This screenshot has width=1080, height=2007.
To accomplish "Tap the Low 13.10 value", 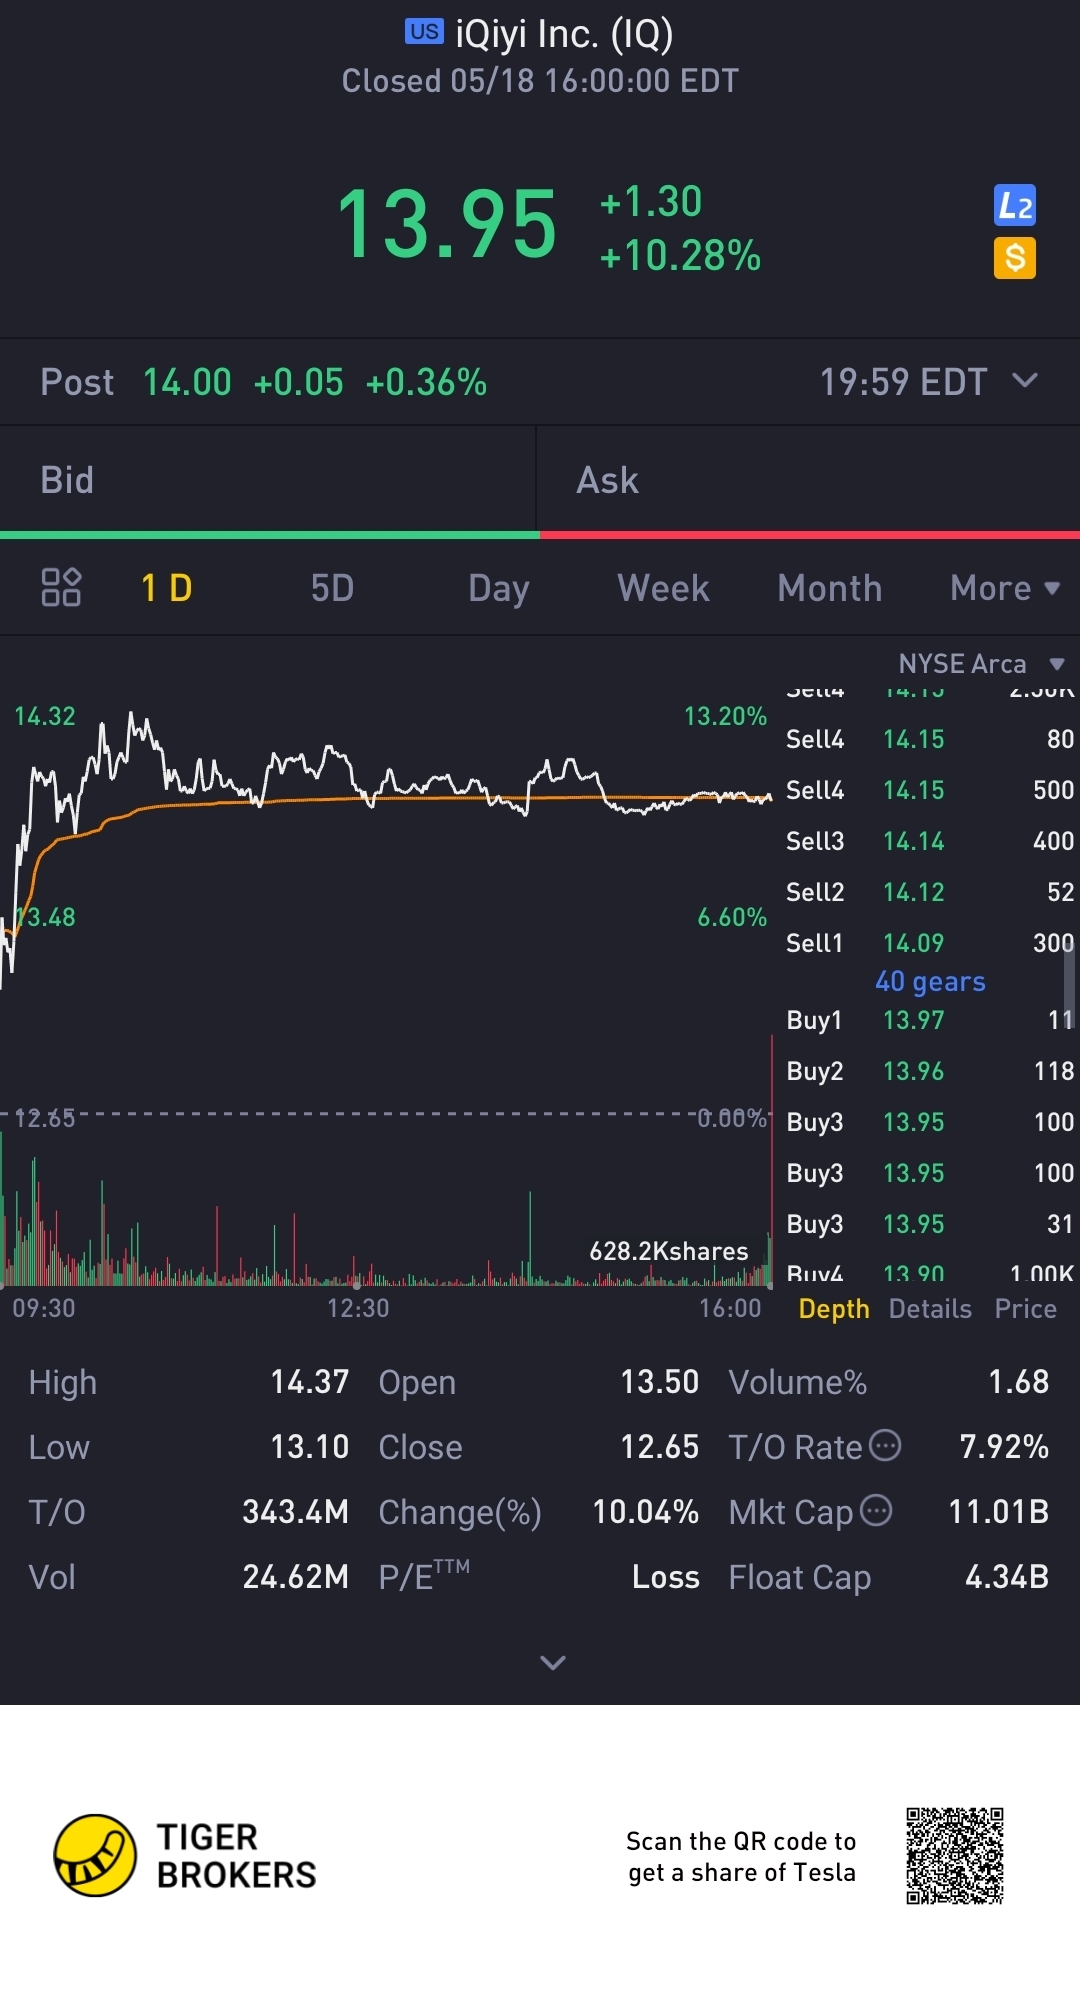I will (x=309, y=1447).
